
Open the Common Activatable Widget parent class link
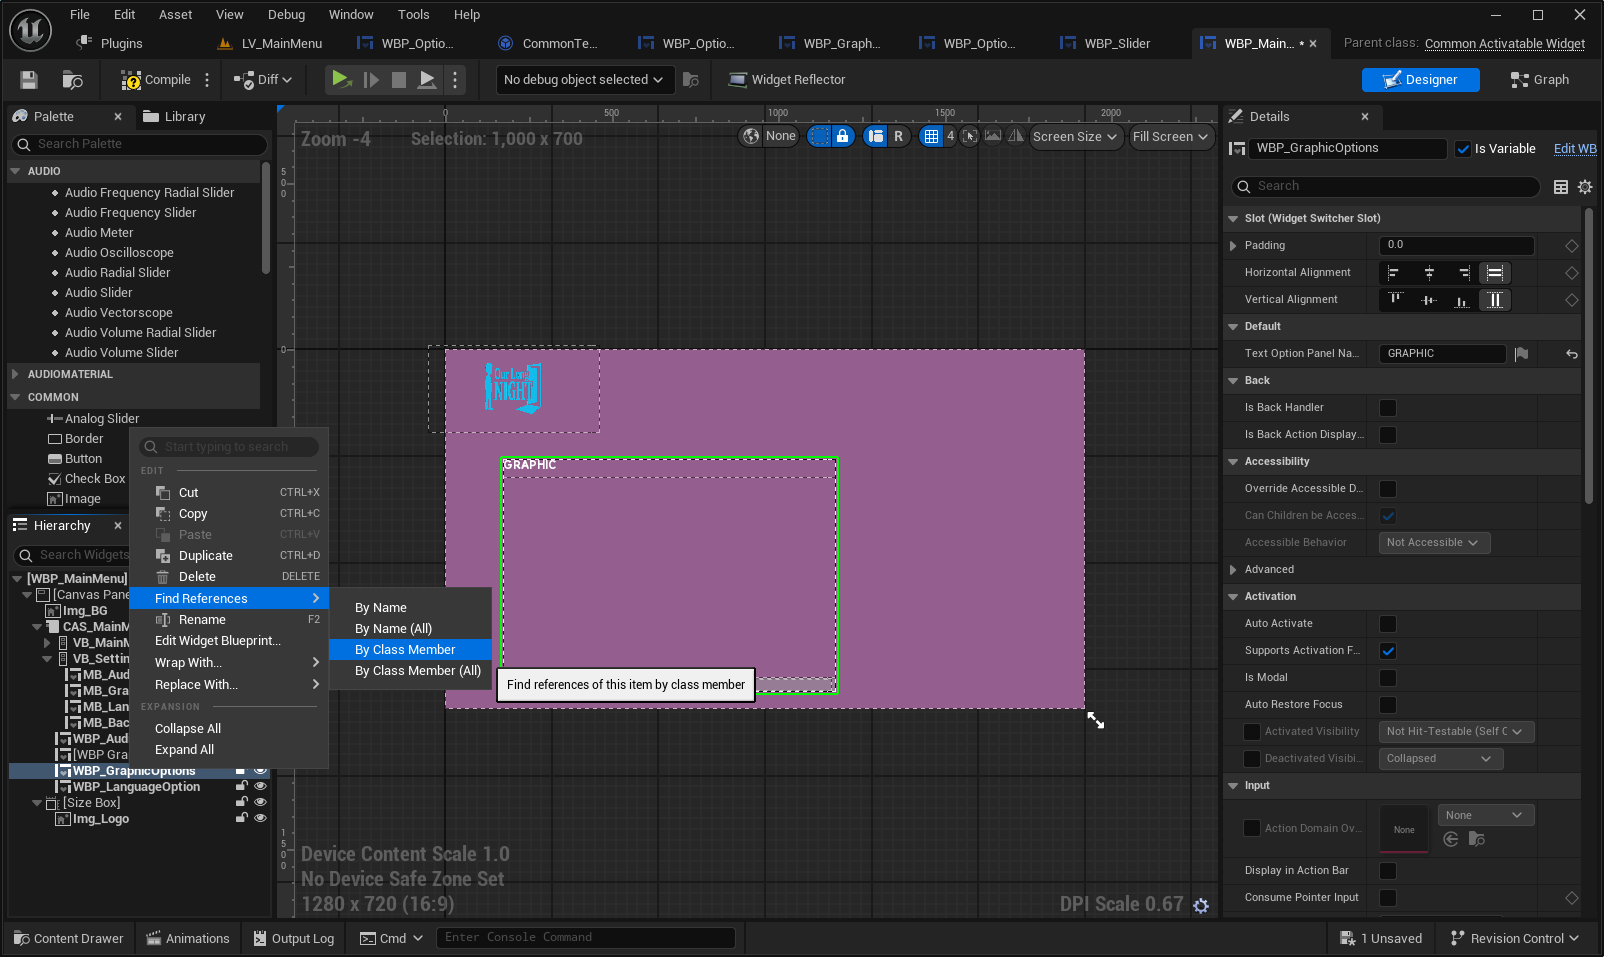[1504, 44]
